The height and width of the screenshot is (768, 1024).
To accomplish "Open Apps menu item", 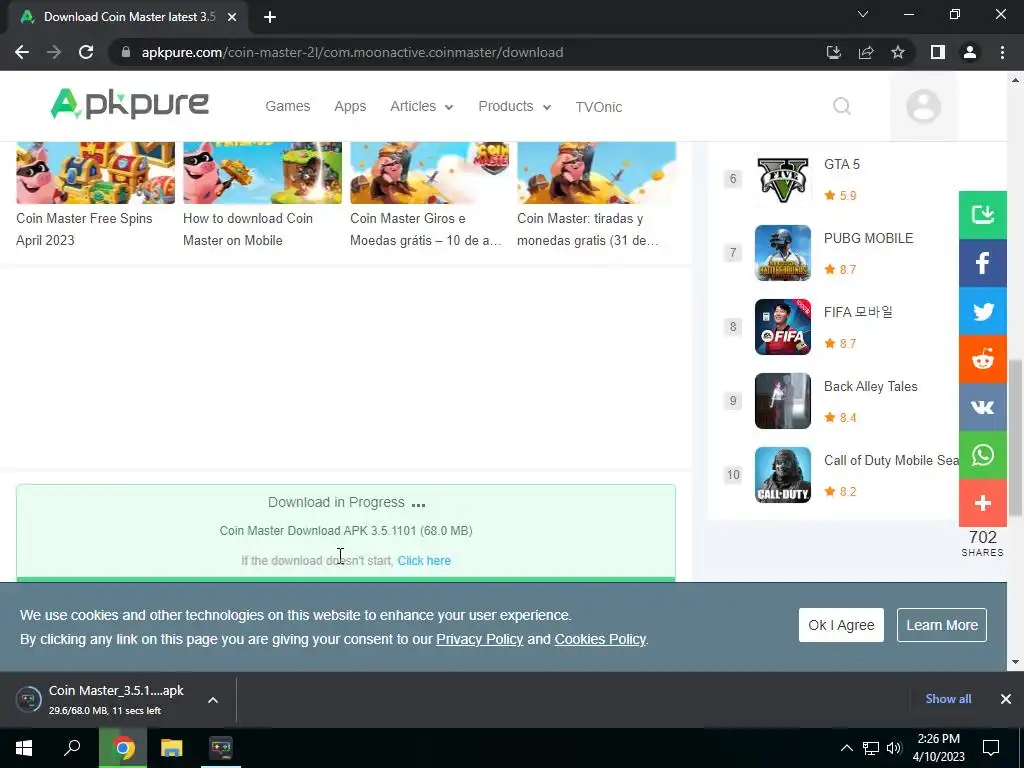I will [350, 106].
